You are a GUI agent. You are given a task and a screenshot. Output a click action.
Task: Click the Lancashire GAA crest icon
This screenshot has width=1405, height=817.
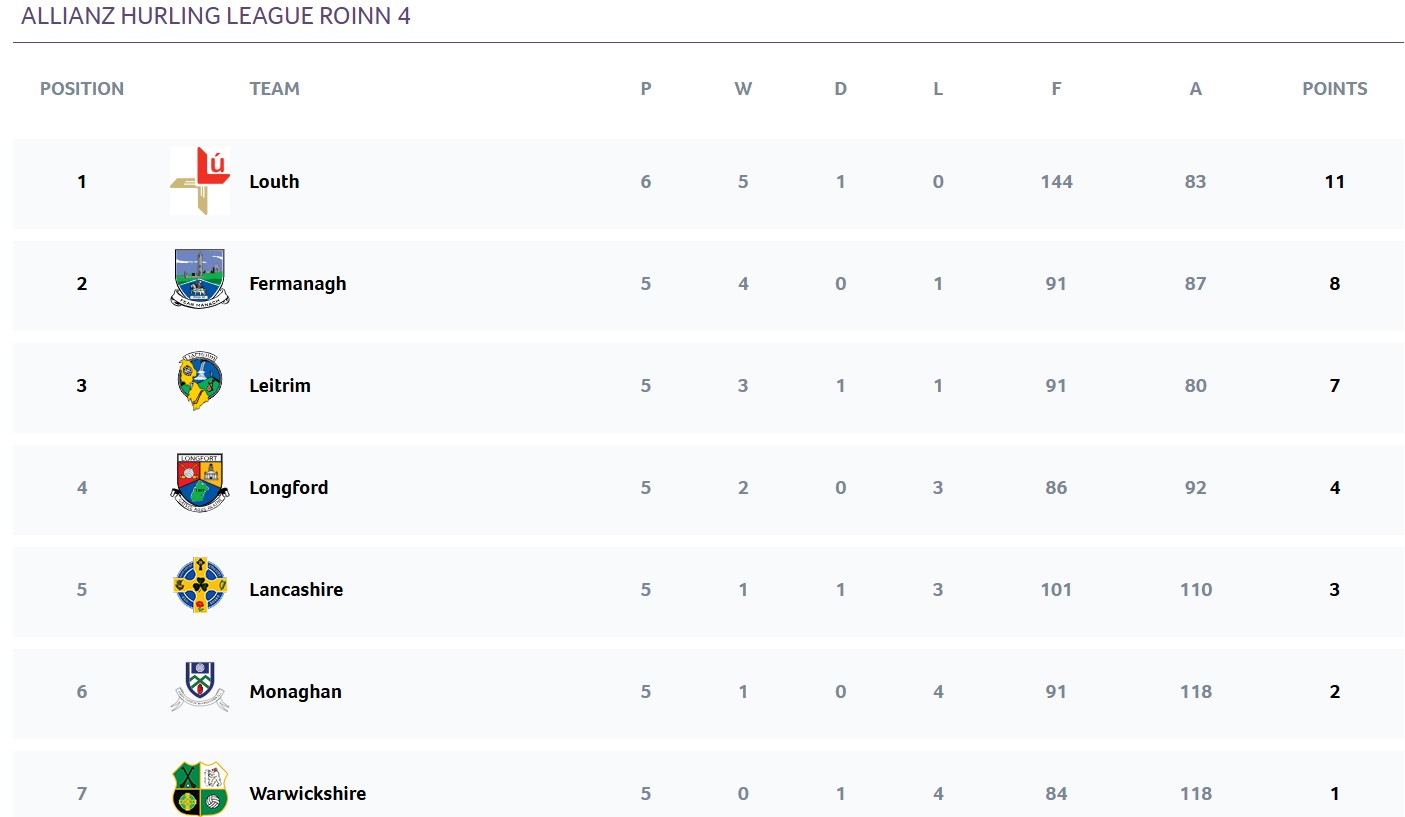coord(200,585)
